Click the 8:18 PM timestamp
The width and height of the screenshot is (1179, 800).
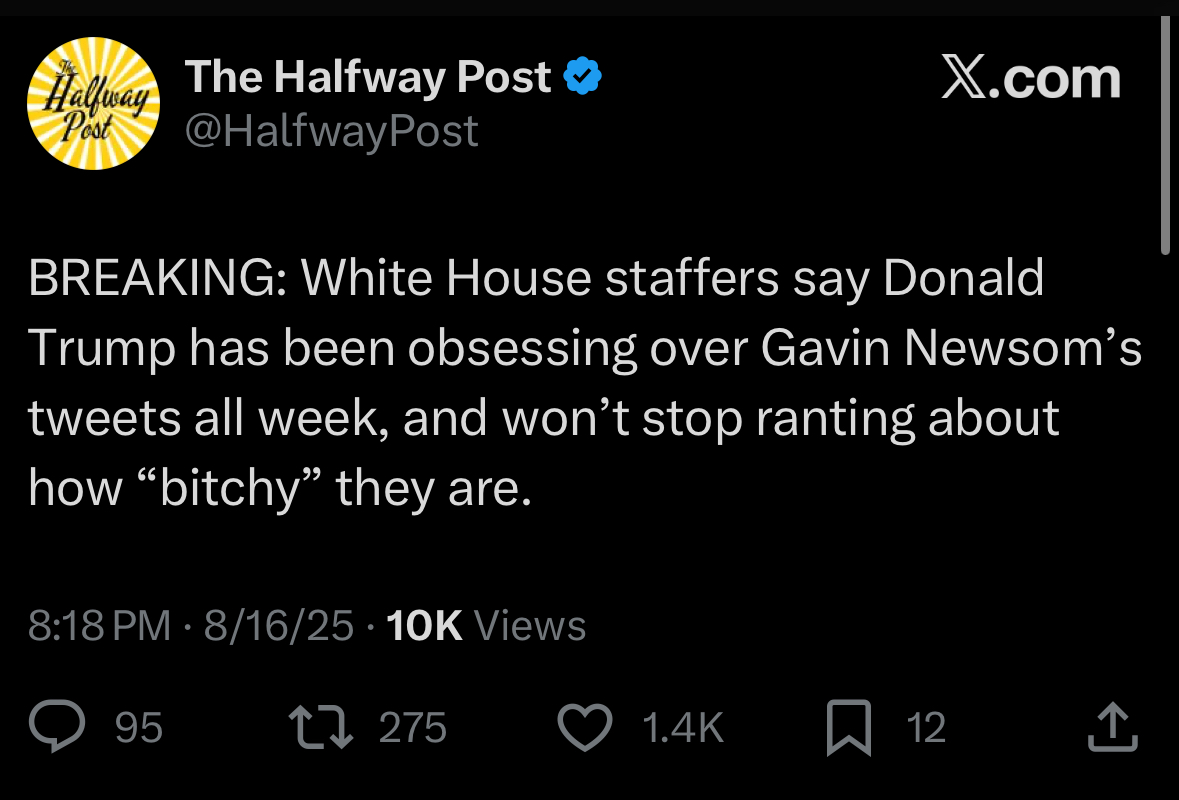(x=99, y=626)
